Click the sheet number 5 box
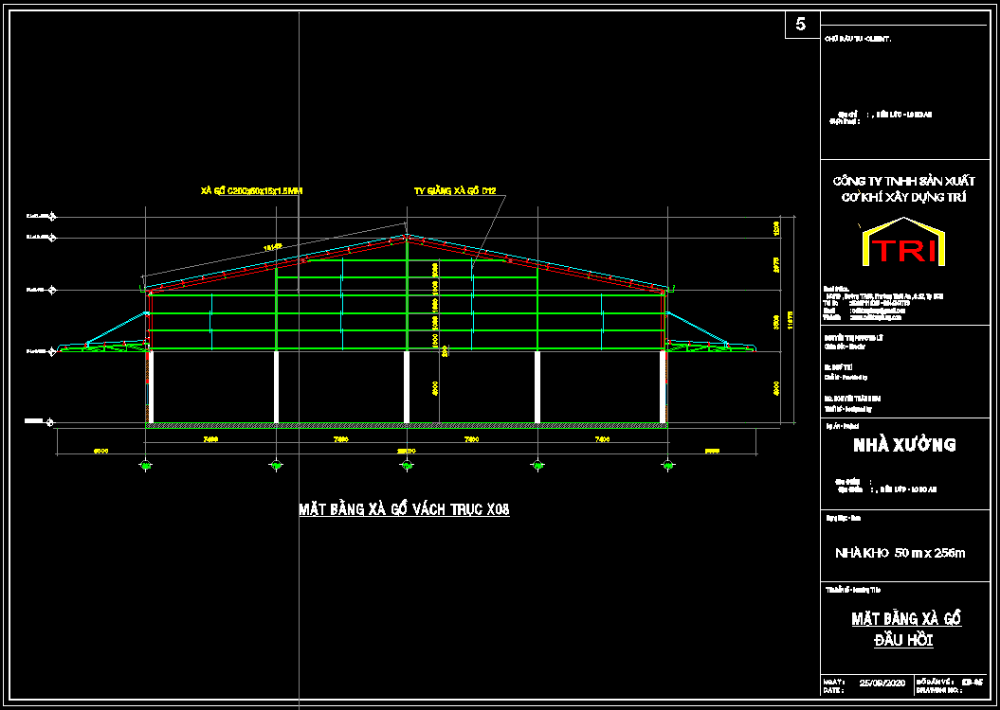 [802, 25]
